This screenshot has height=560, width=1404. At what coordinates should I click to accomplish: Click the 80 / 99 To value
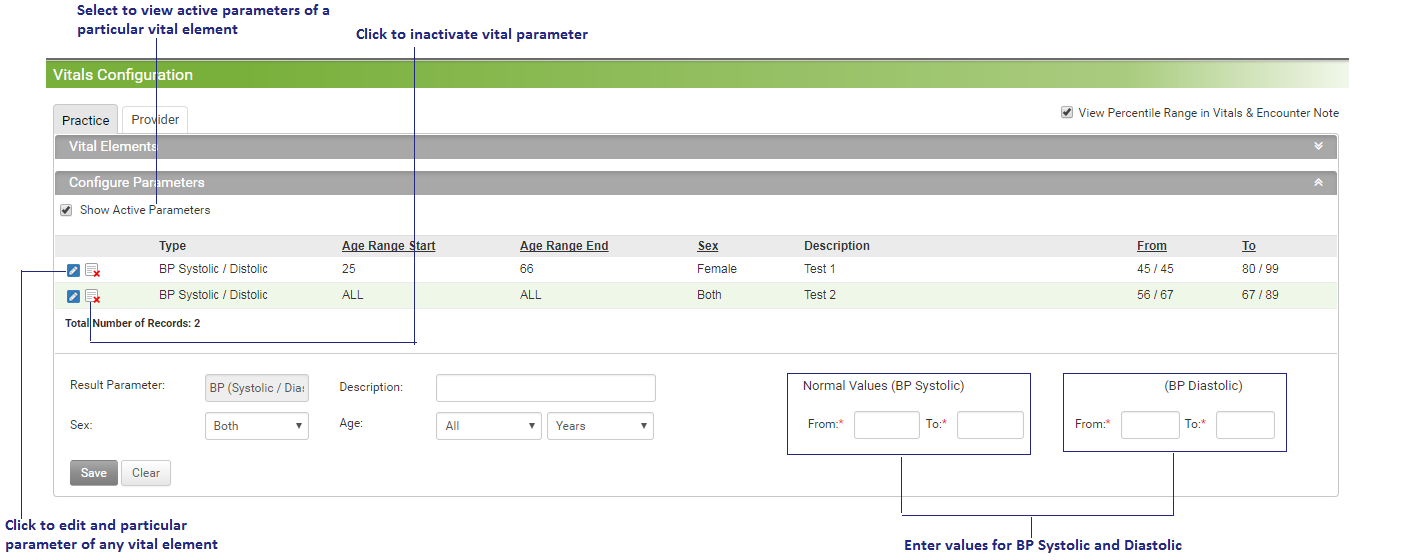[x=1260, y=269]
